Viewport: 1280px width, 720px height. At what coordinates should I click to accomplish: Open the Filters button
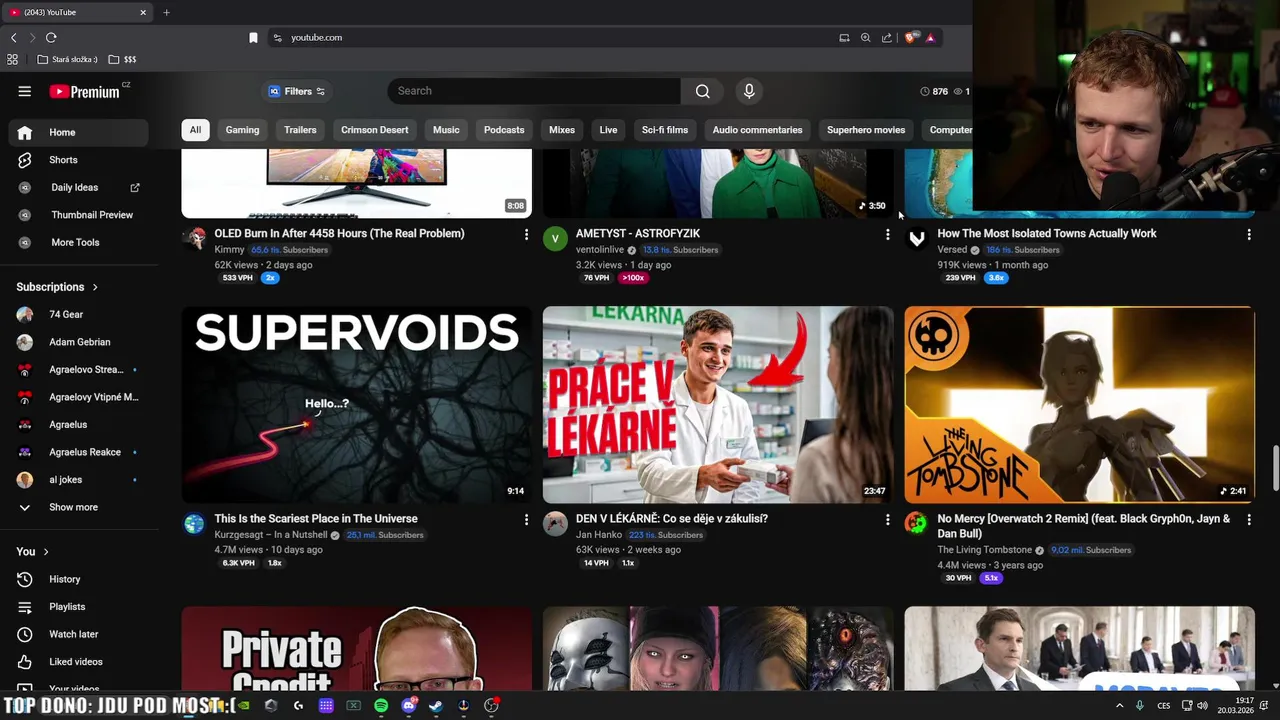[x=297, y=91]
